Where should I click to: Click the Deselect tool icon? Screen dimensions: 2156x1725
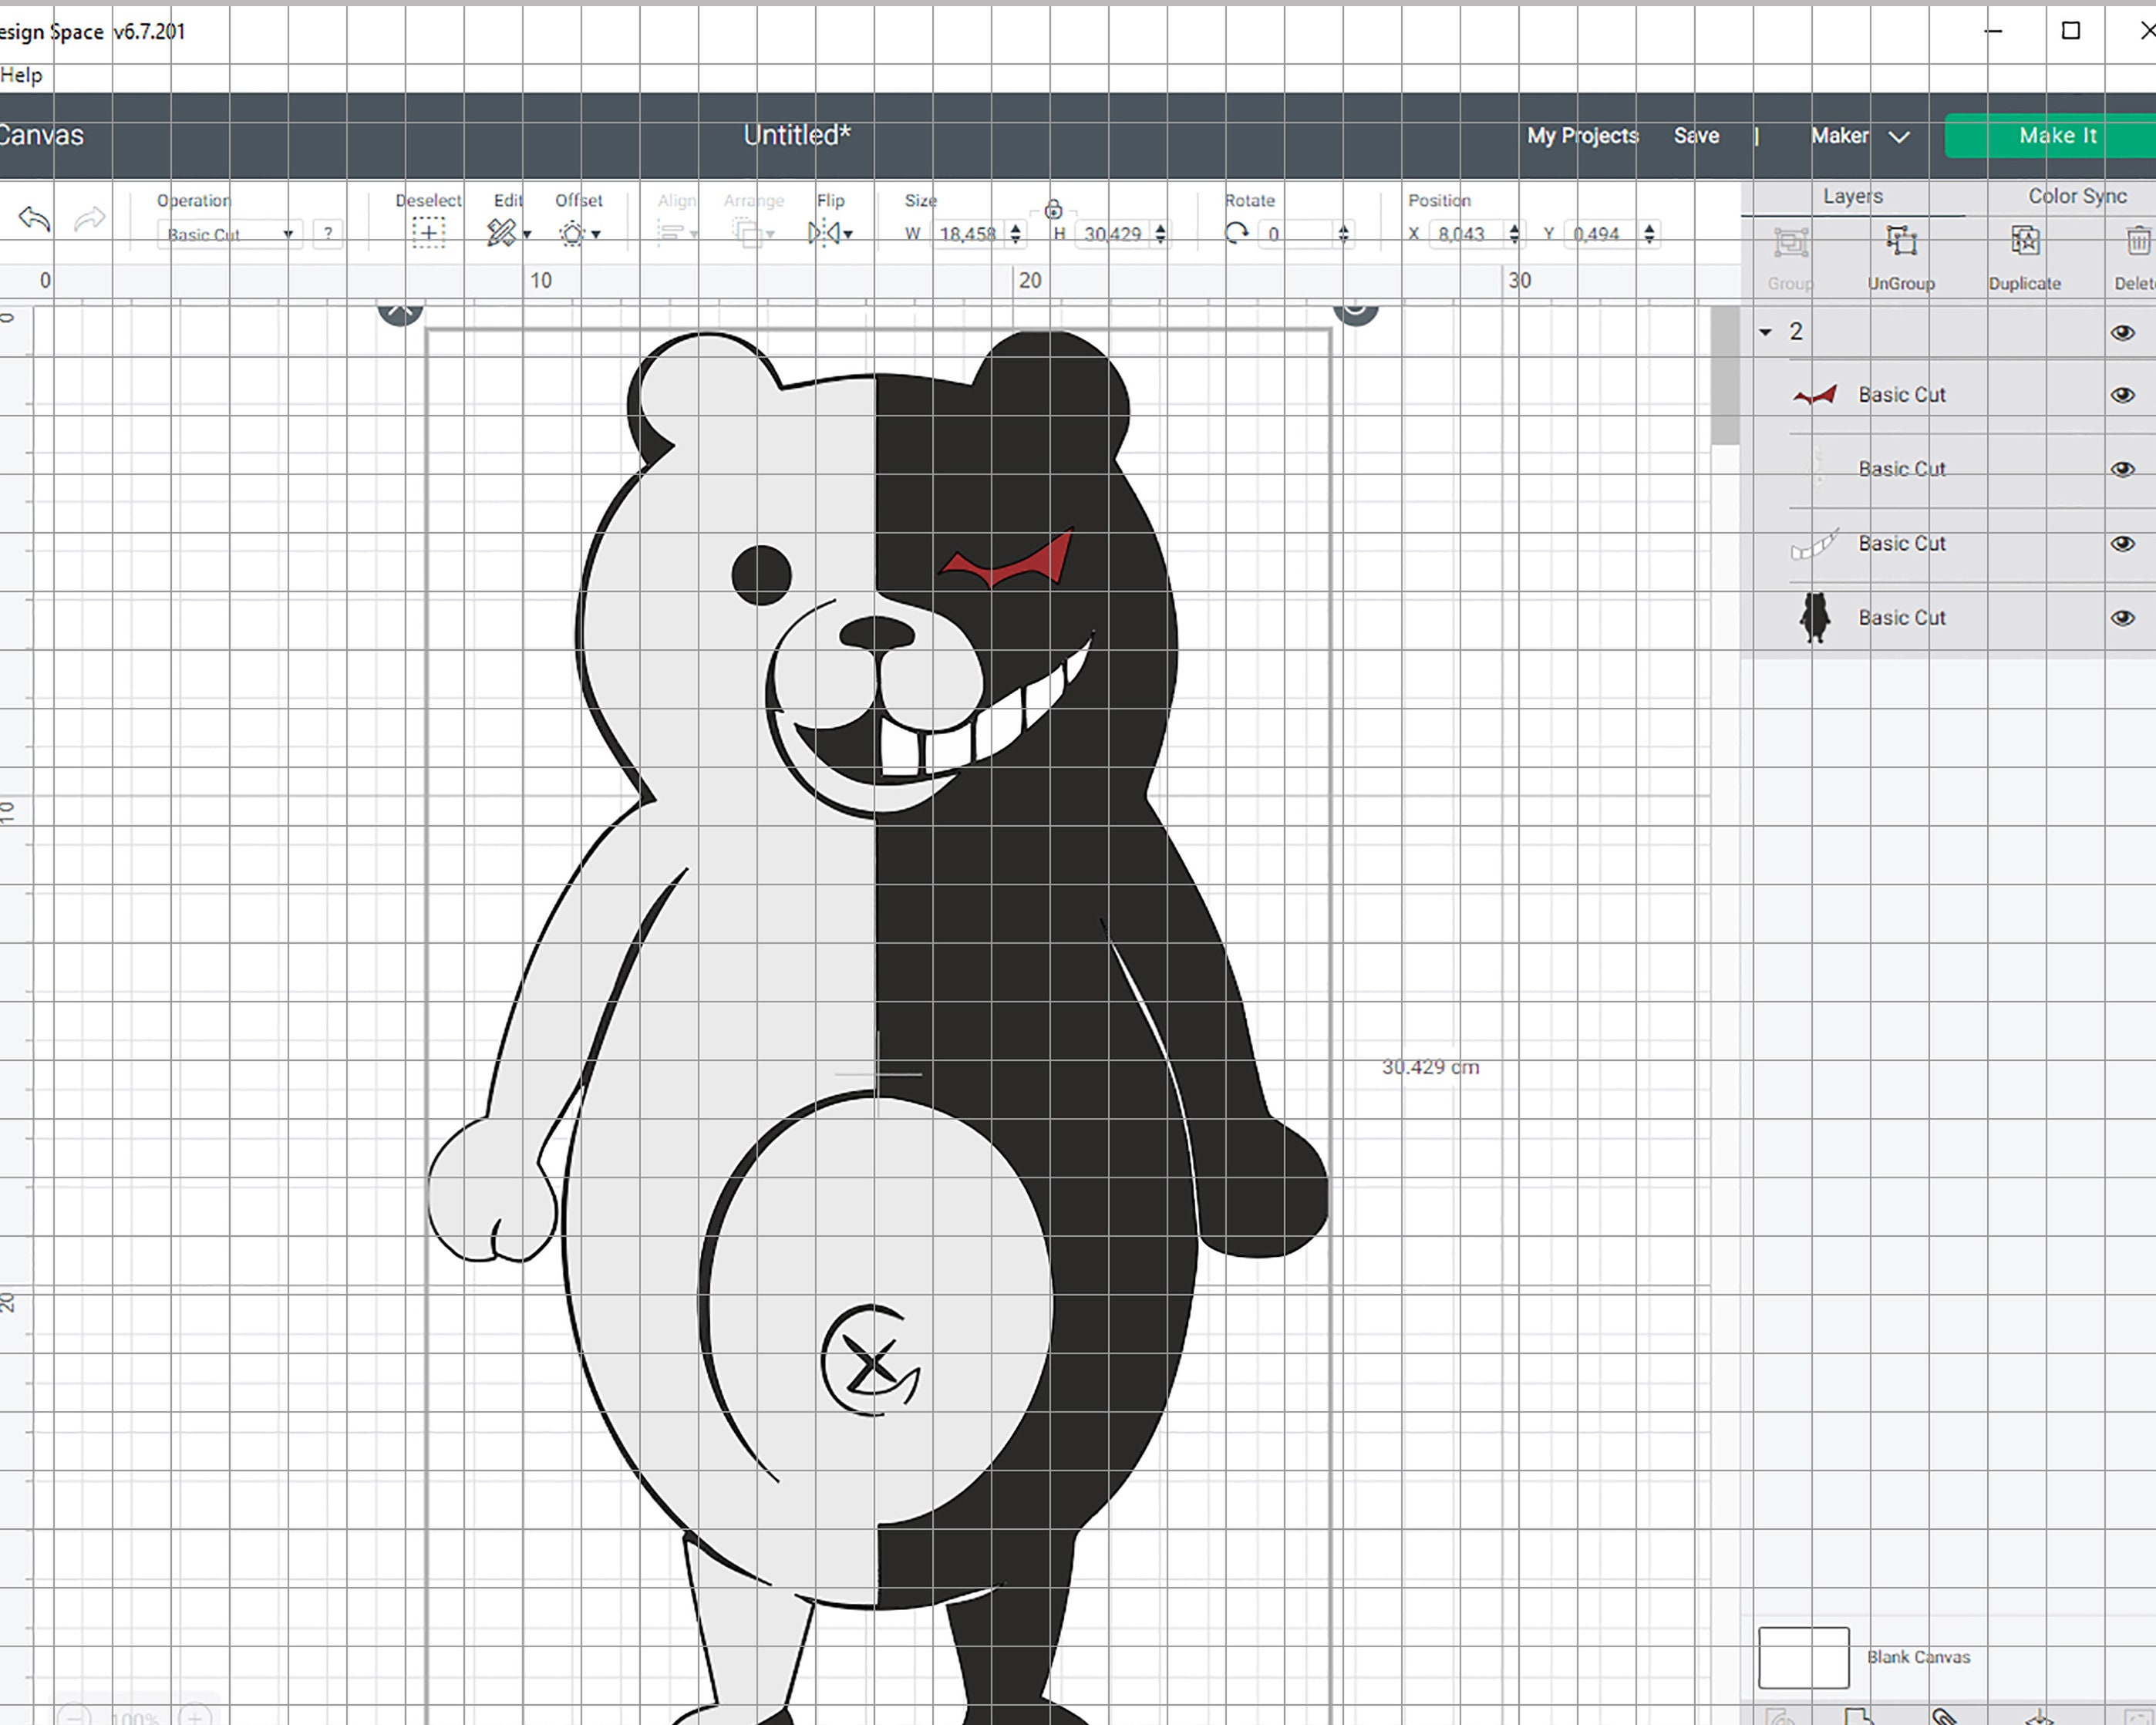click(x=428, y=232)
